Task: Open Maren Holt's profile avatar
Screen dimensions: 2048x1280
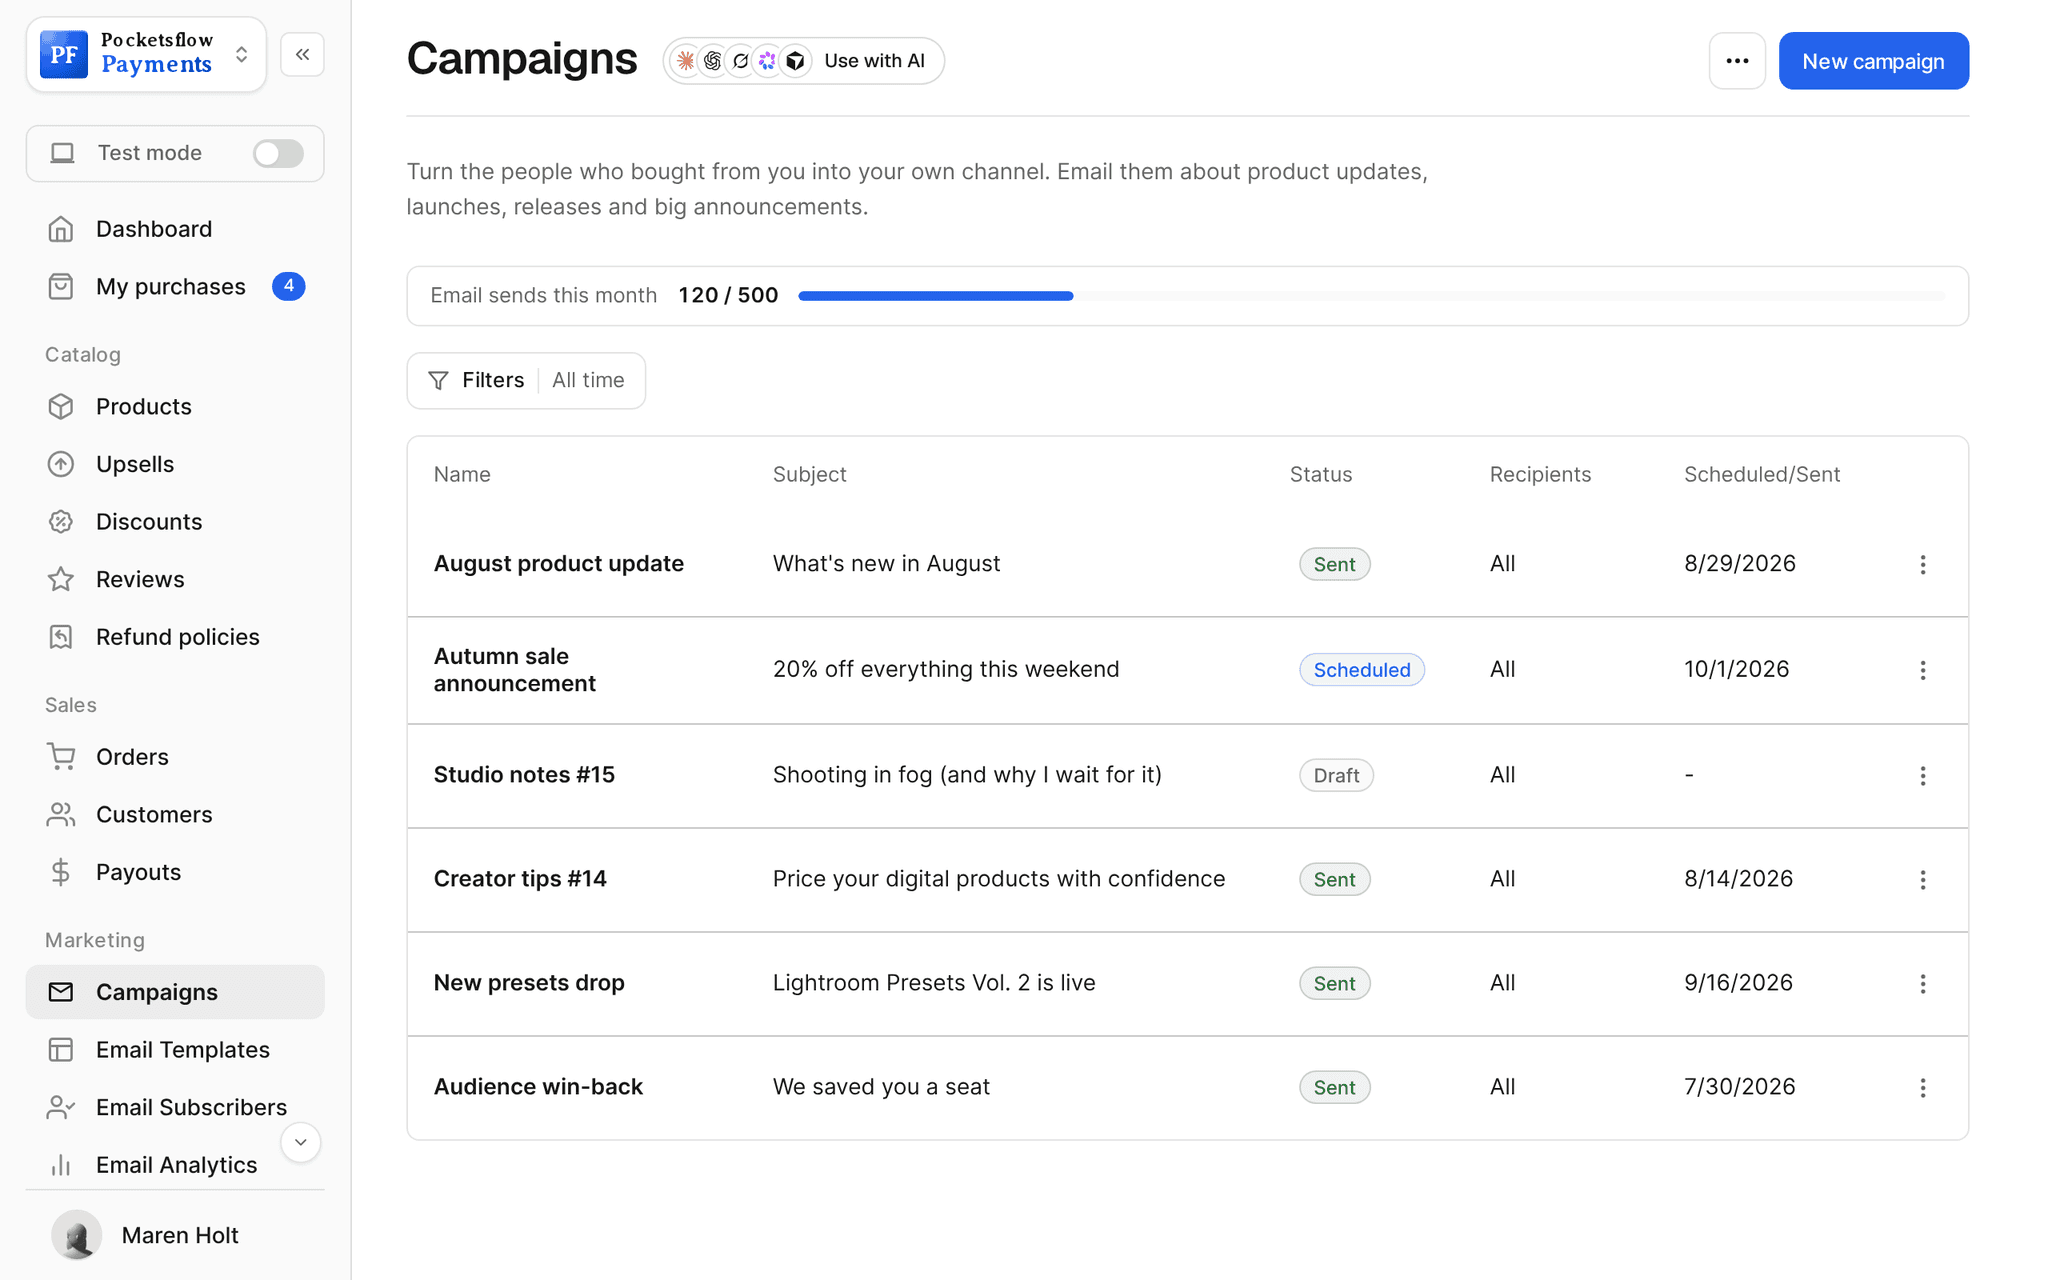Action: (77, 1235)
